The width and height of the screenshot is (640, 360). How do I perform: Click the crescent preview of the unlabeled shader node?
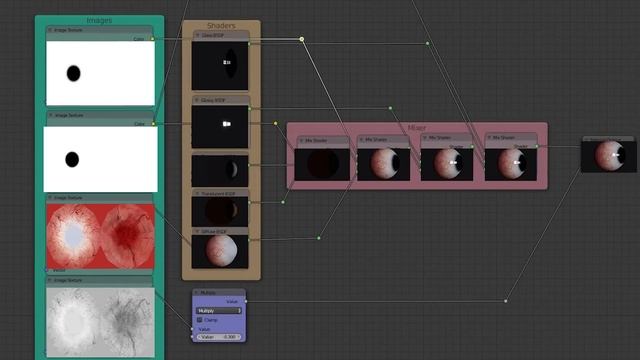(x=220, y=171)
